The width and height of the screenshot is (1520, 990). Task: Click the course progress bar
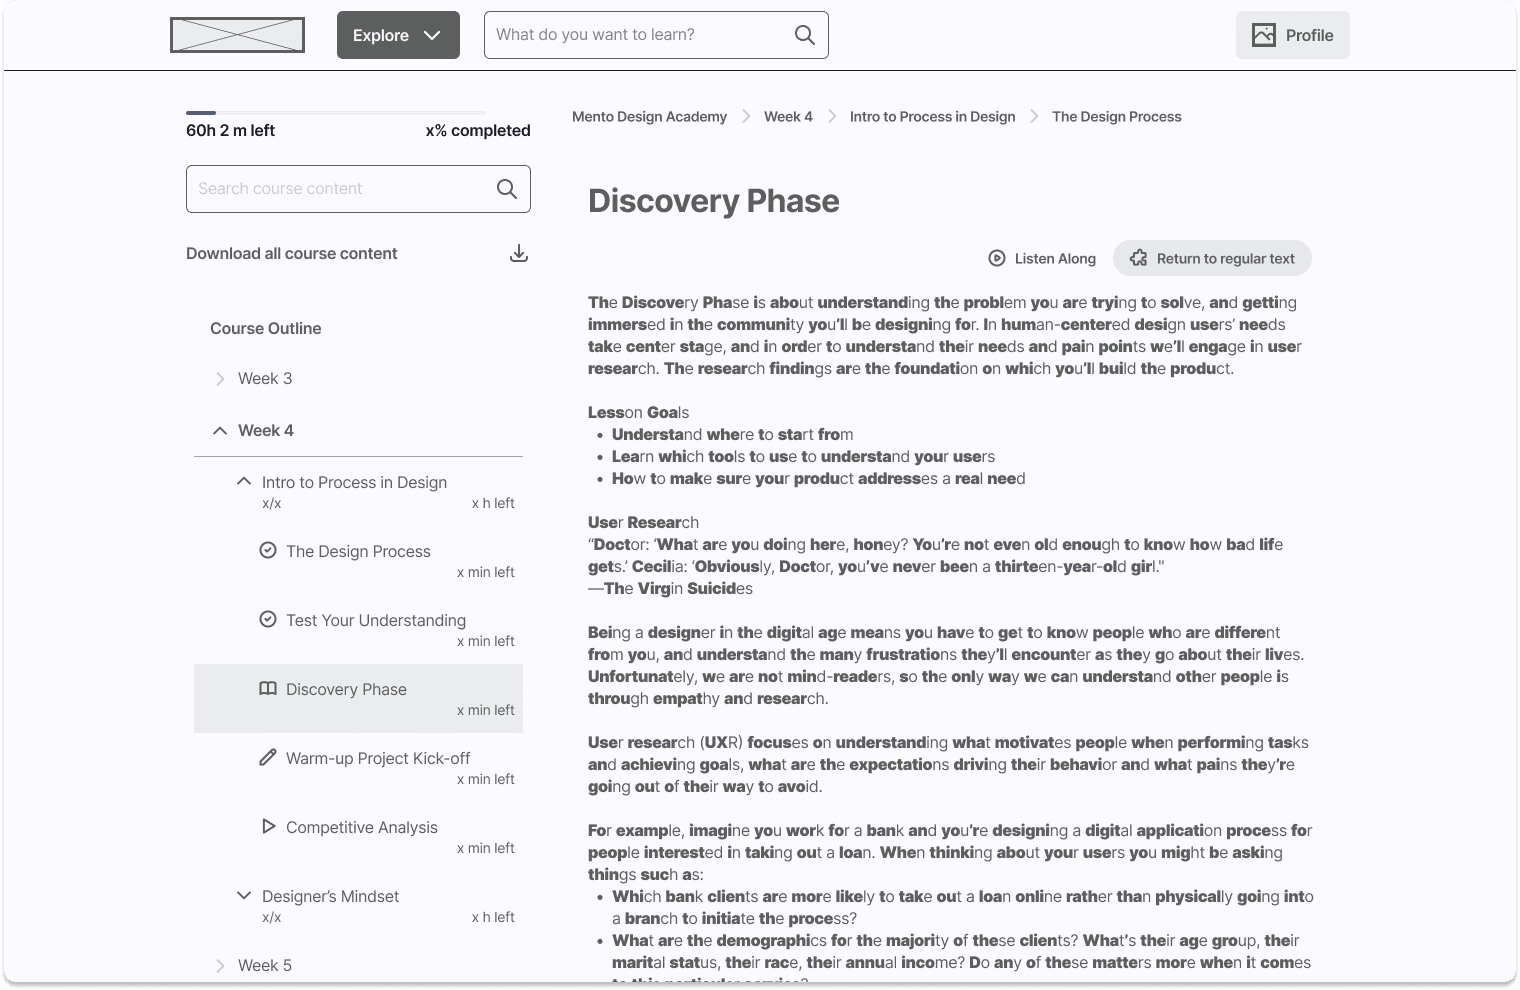point(336,113)
